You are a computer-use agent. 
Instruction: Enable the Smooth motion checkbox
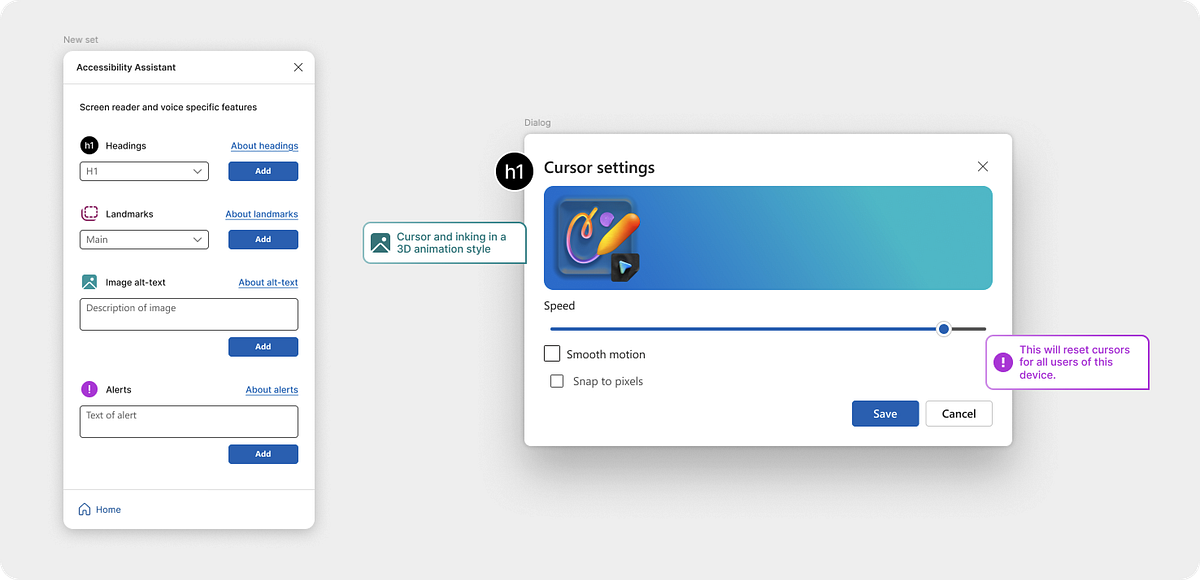coord(552,353)
